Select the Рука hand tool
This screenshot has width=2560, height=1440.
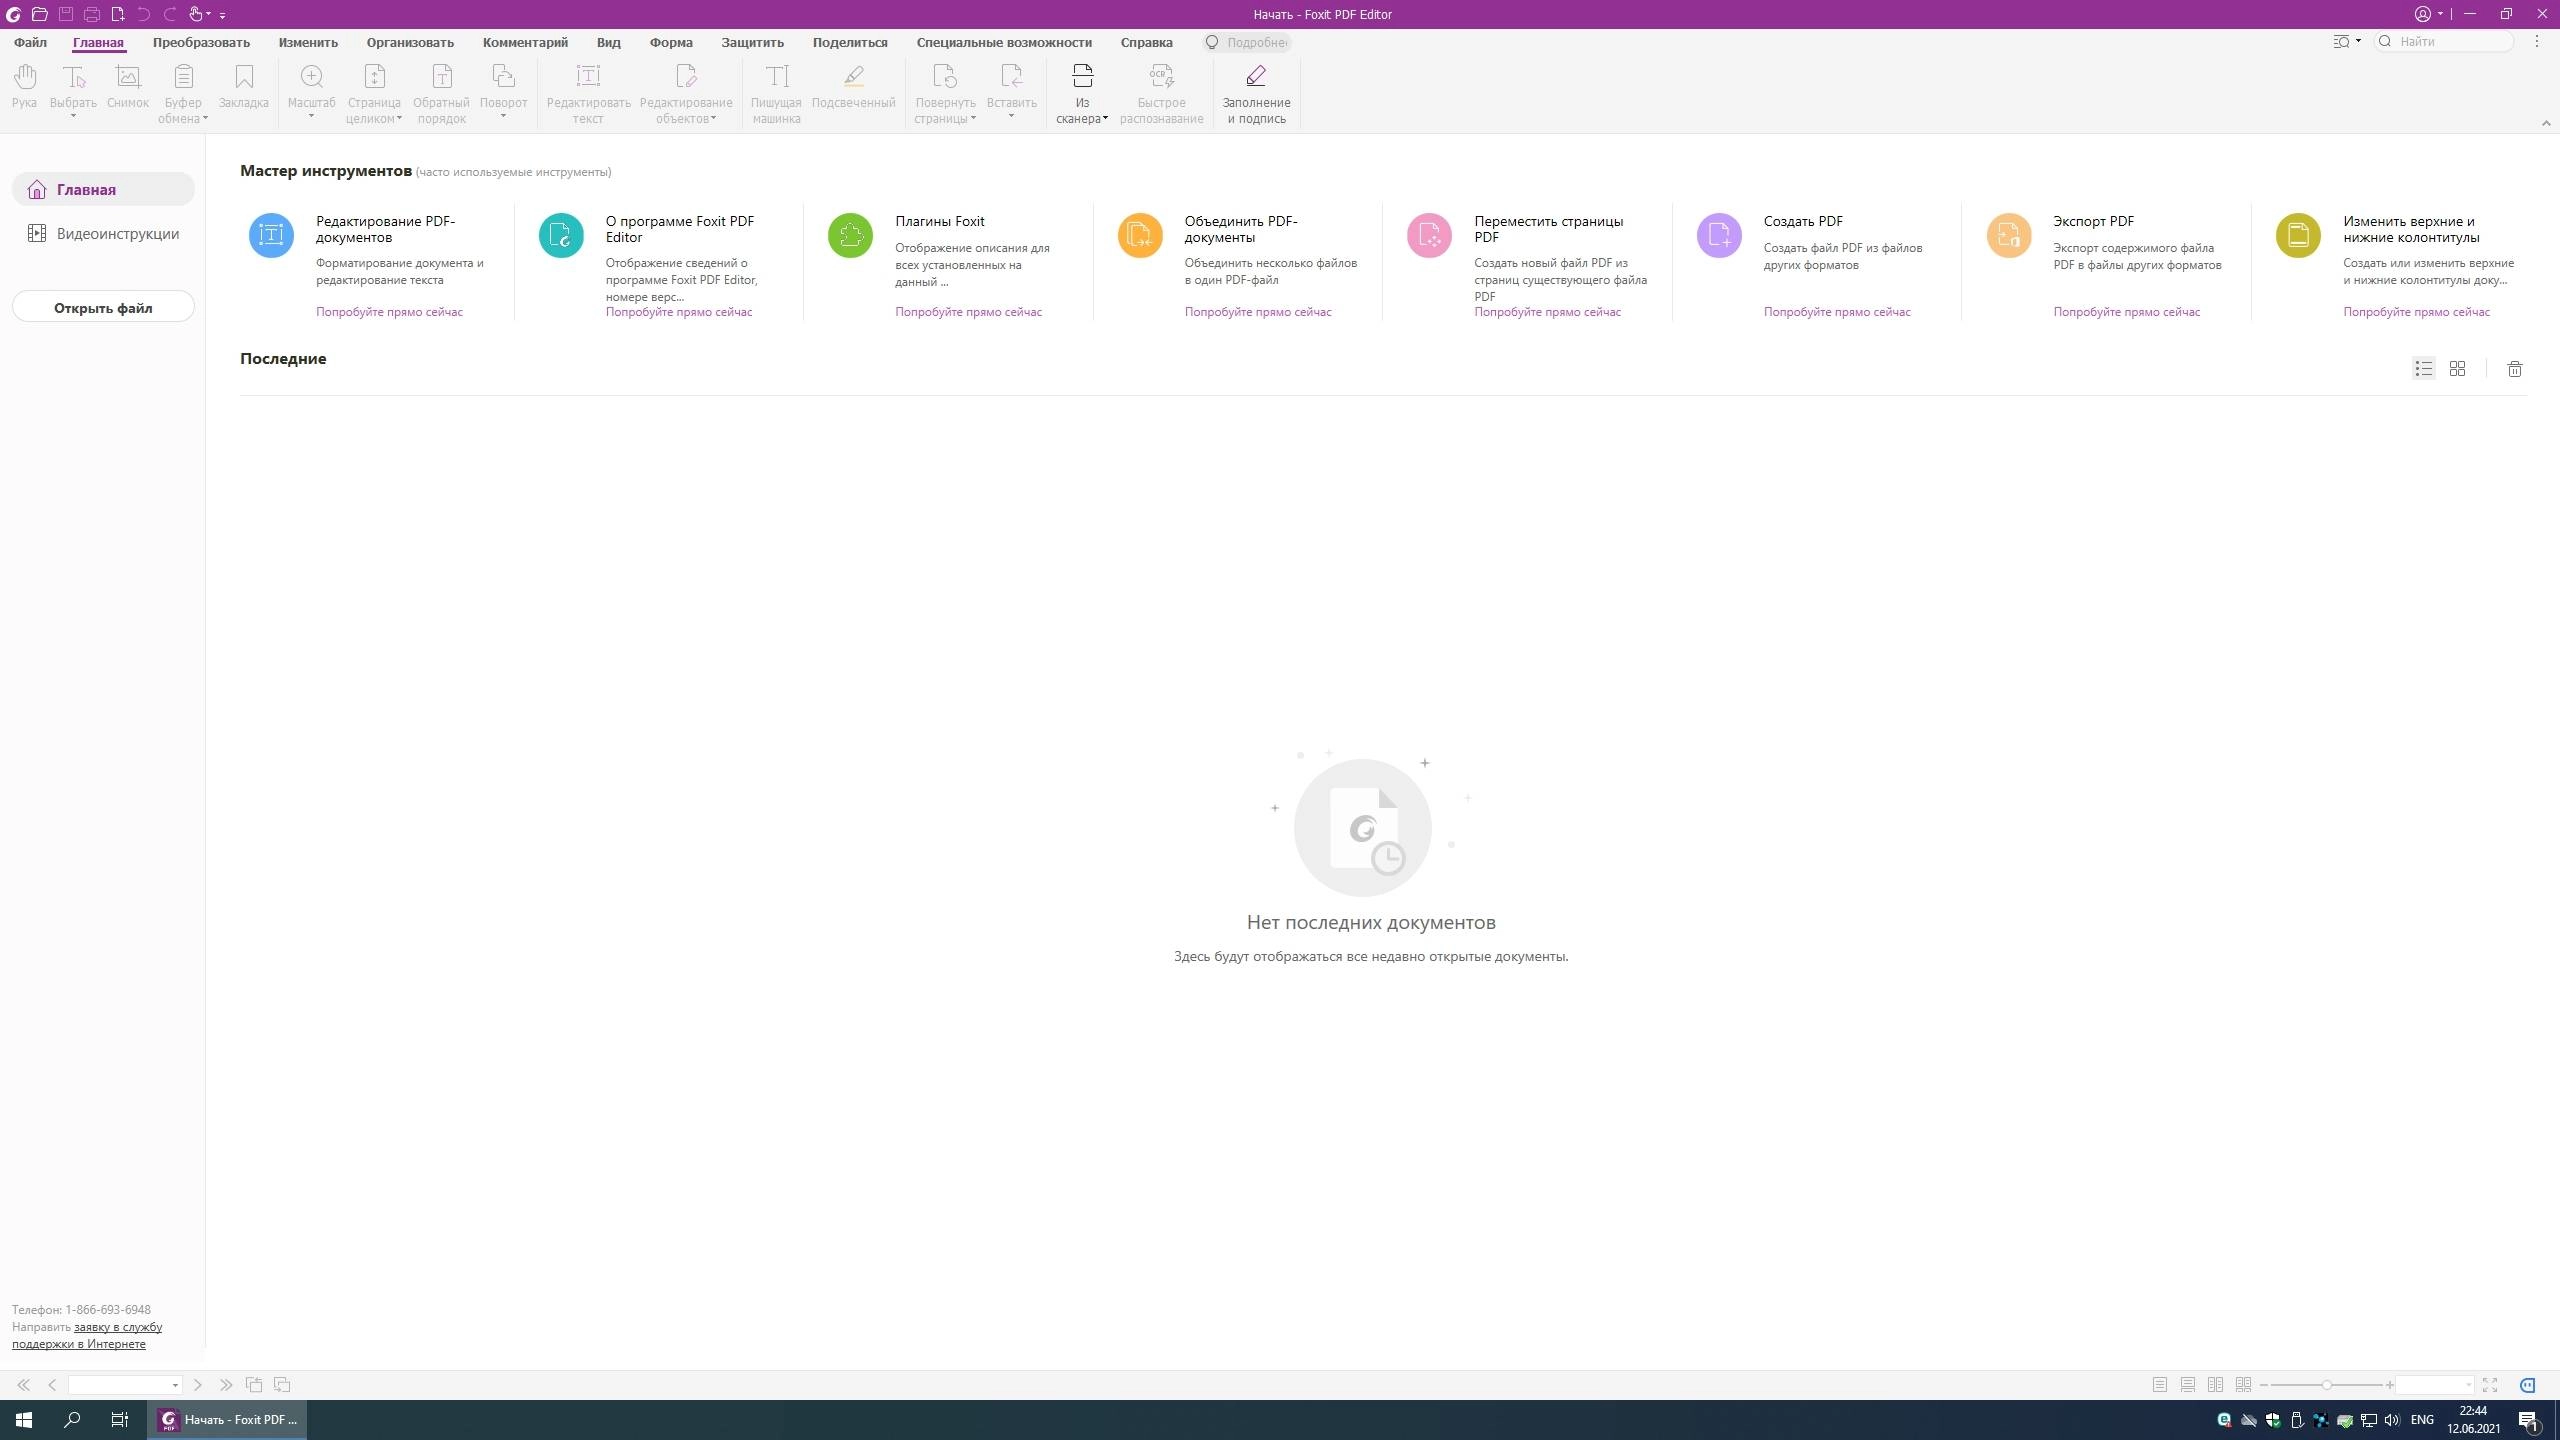coord(24,86)
